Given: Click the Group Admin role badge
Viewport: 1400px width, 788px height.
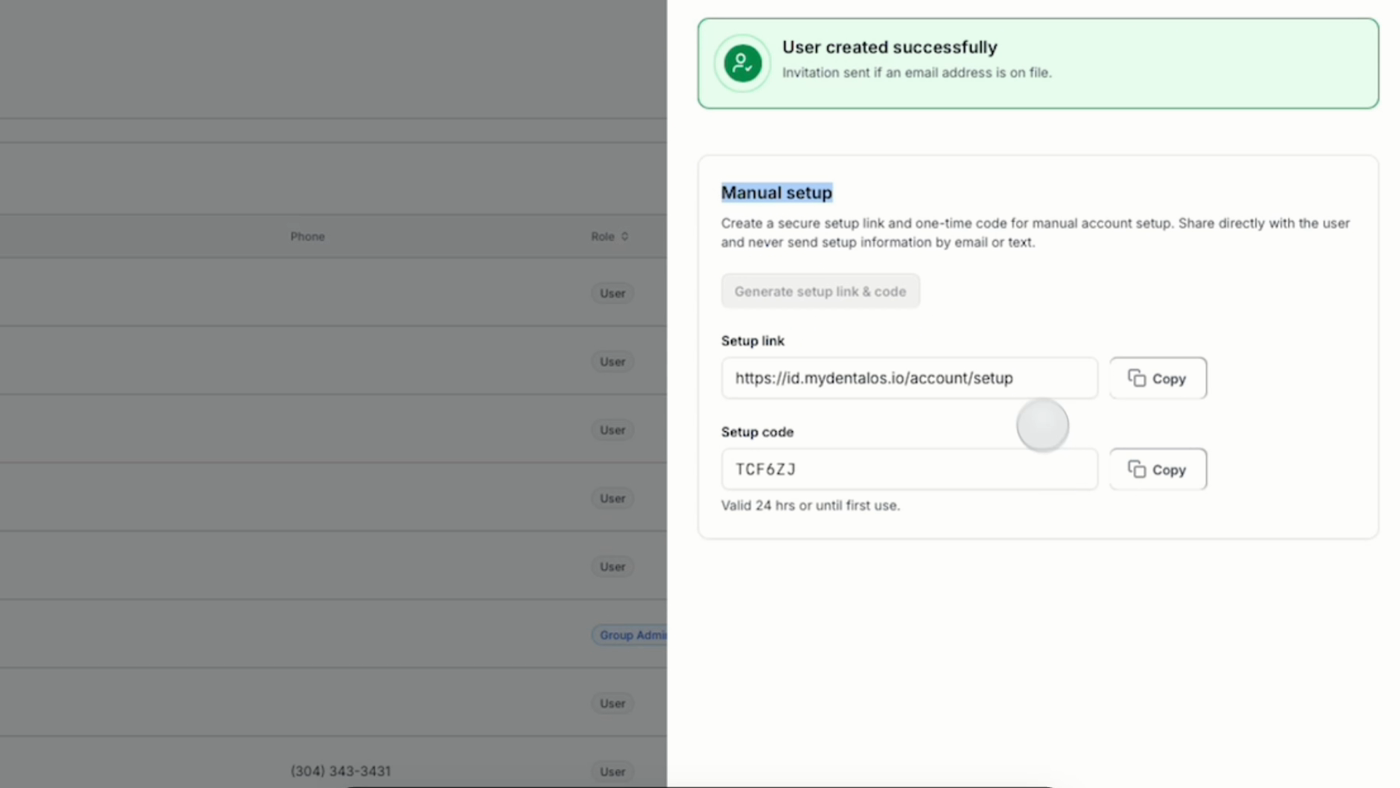Looking at the screenshot, I should [630, 635].
